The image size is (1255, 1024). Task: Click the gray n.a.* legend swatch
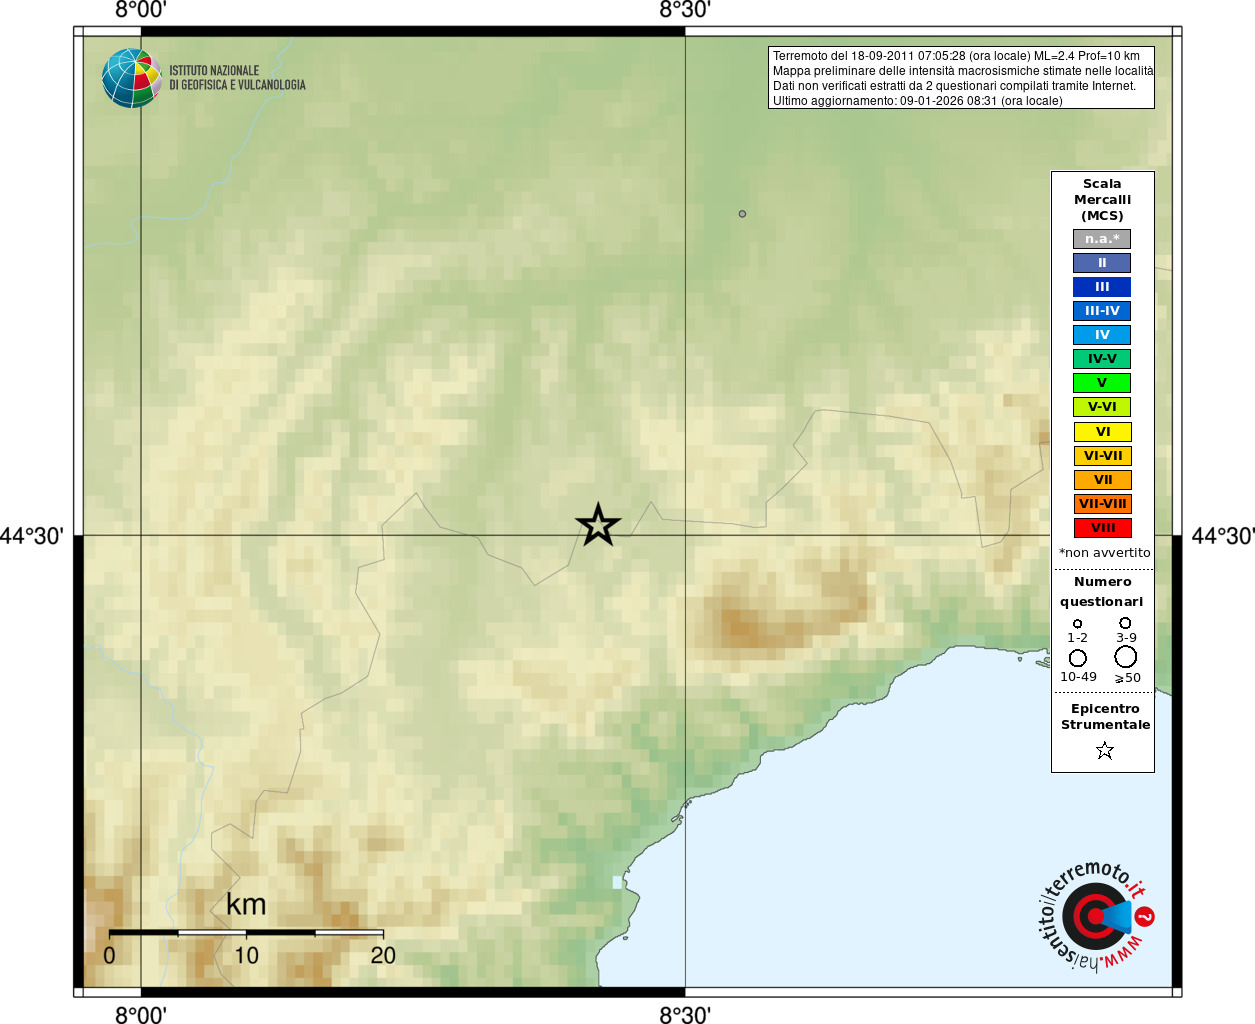coord(1102,239)
